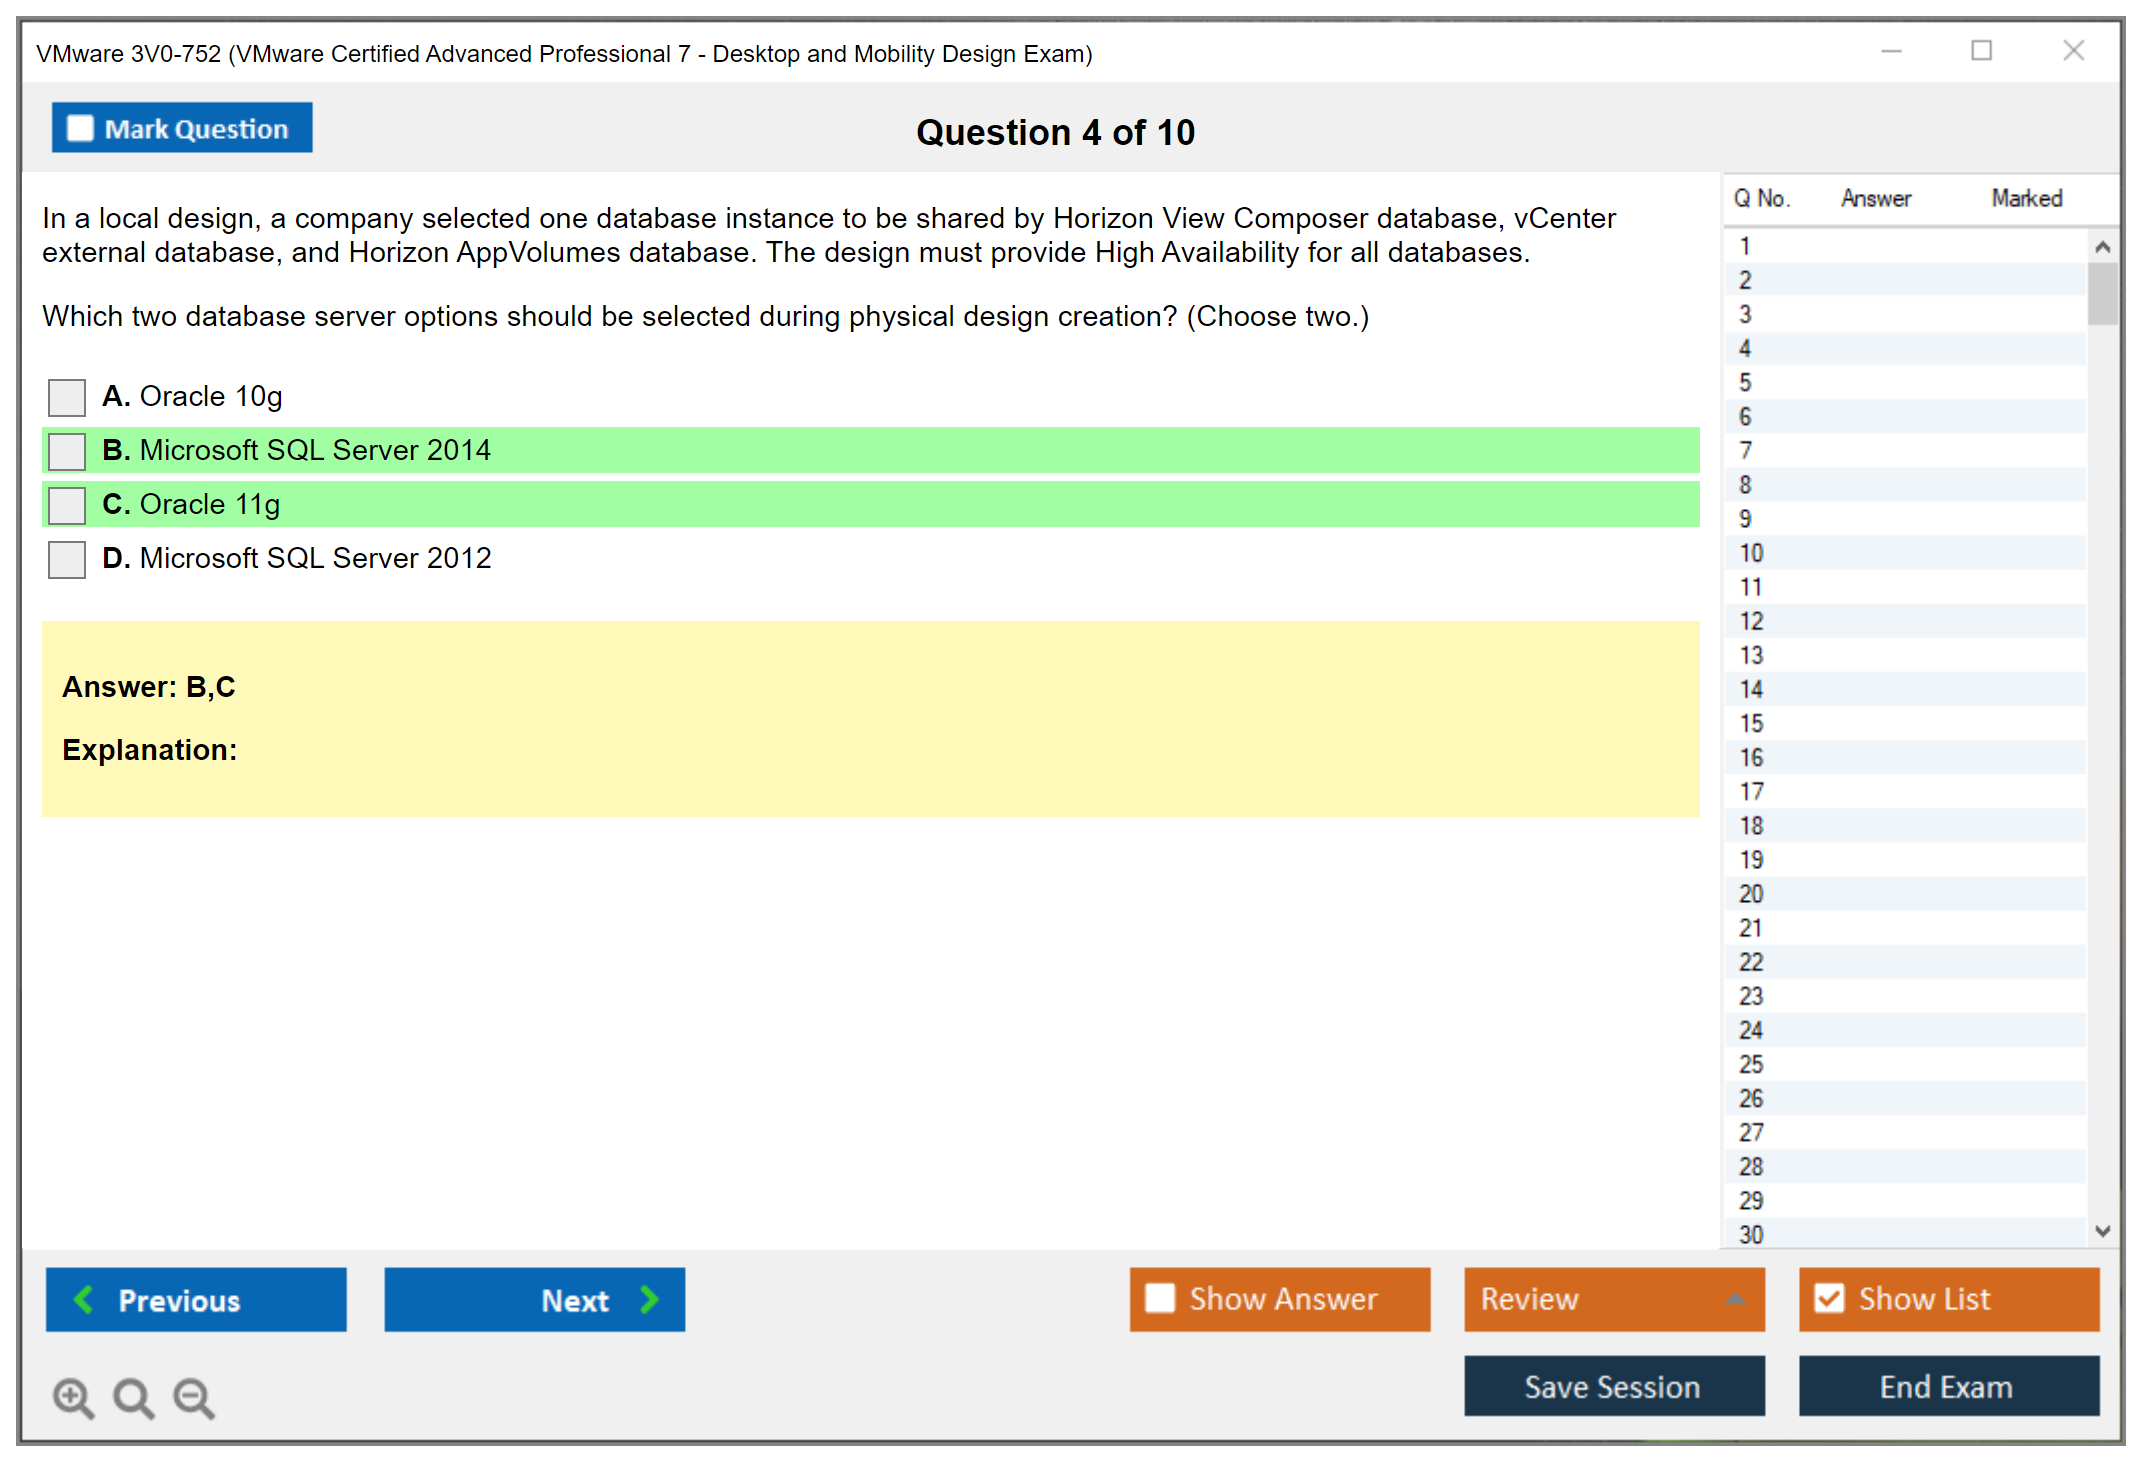Select question 10 in the list
The height and width of the screenshot is (1470, 2150).
coord(1751,553)
